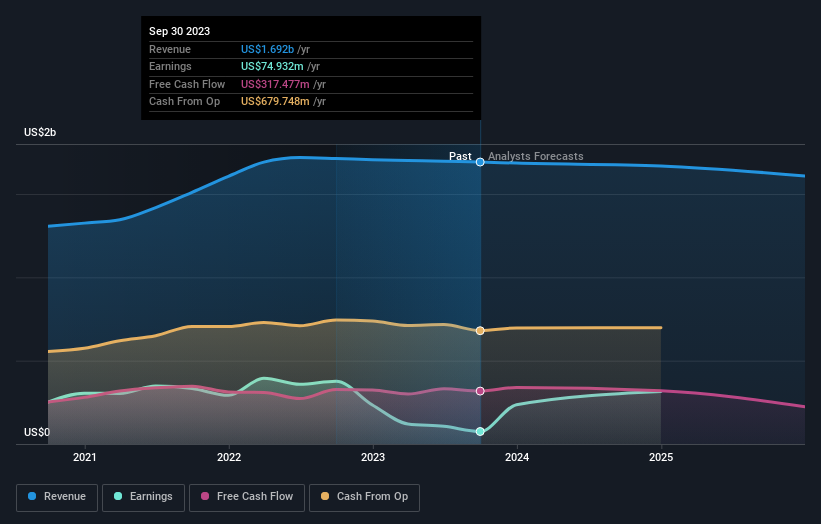Click the Cash From Op label in tooltip
This screenshot has height=524, width=821.
coord(184,102)
